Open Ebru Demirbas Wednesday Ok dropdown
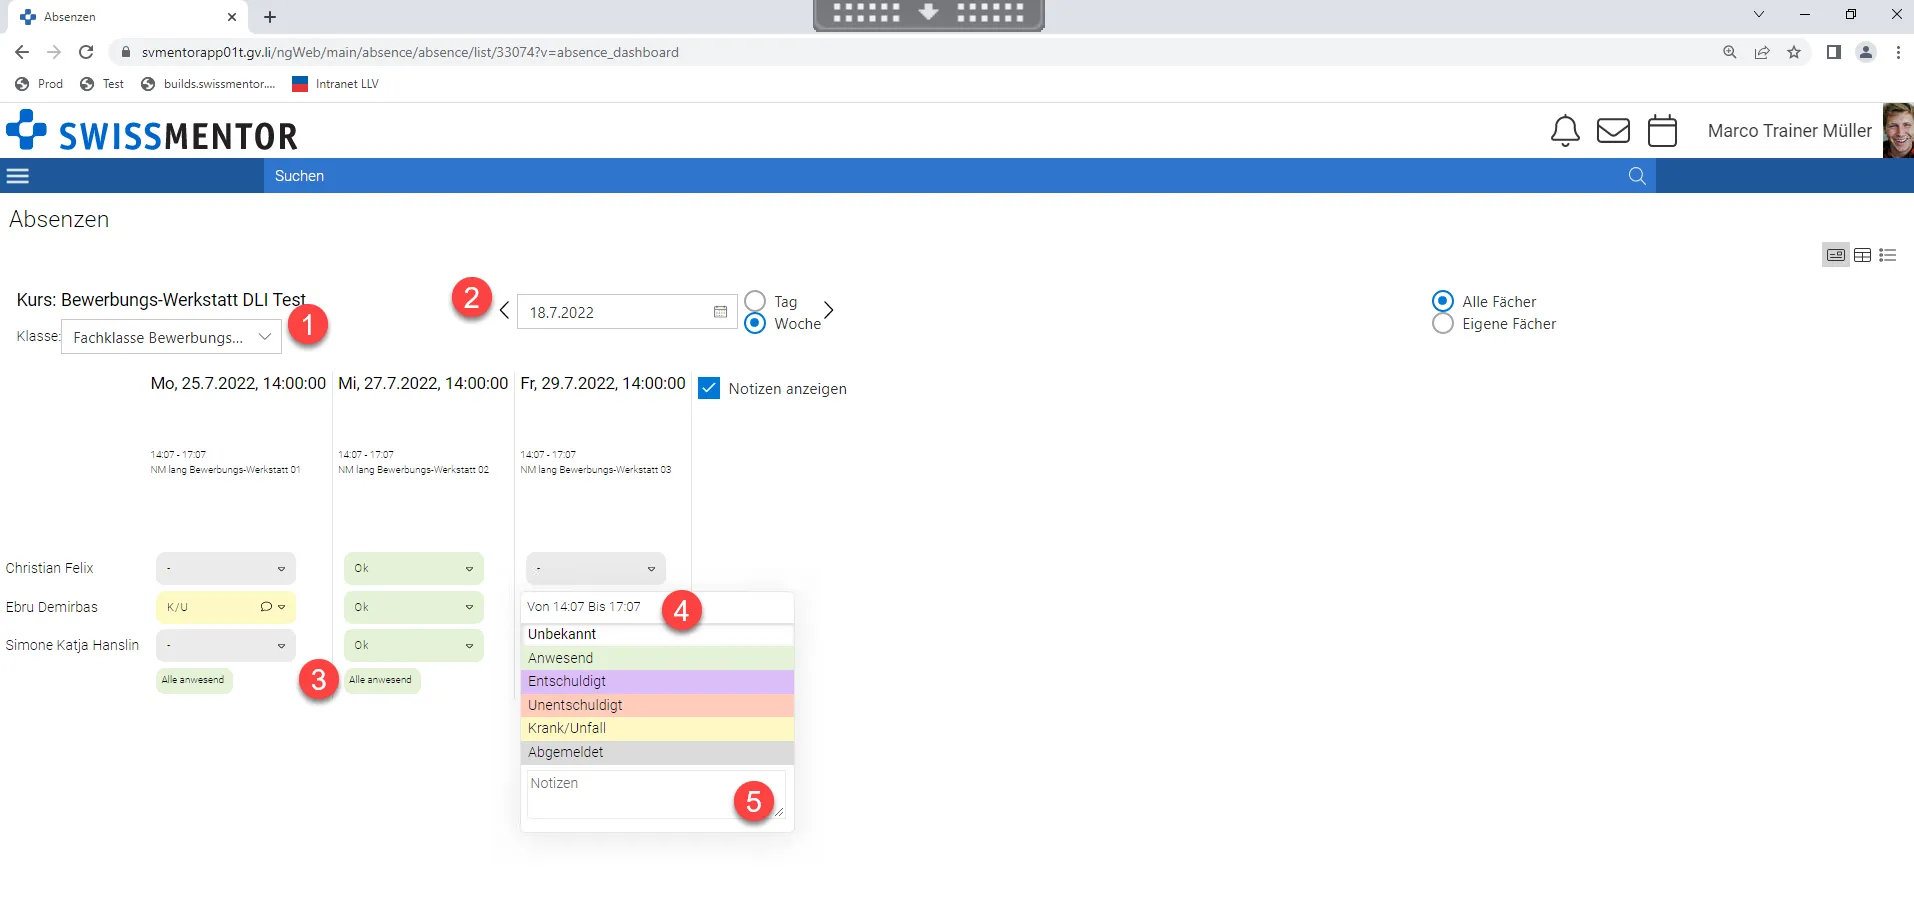Screen dimensions: 1914x922 (x=414, y=607)
